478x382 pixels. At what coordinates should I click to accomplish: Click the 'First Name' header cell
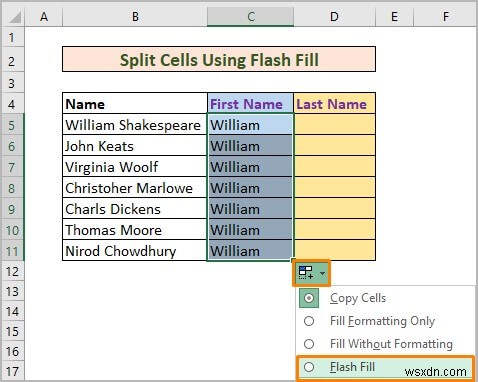pyautogui.click(x=250, y=104)
